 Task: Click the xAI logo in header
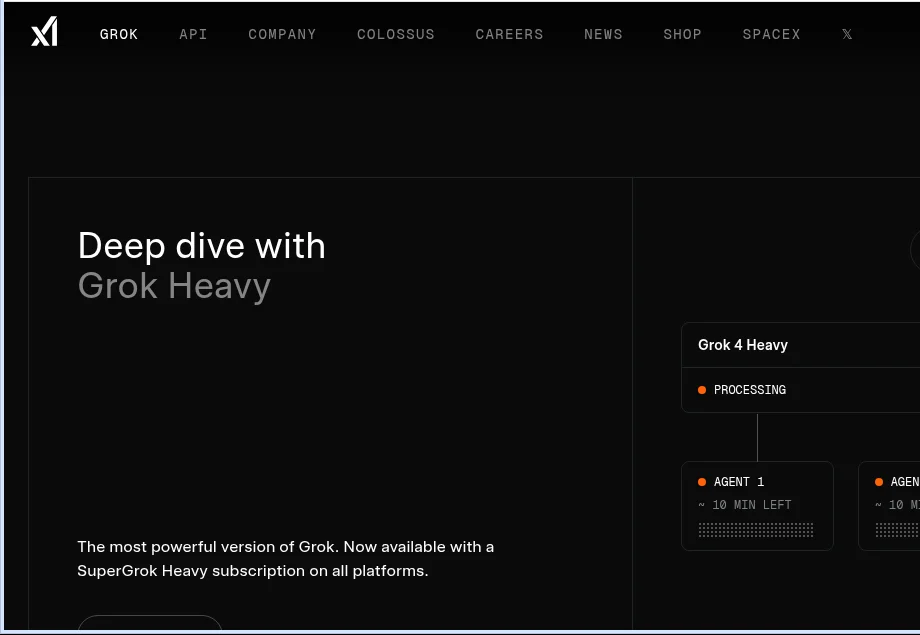[44, 32]
